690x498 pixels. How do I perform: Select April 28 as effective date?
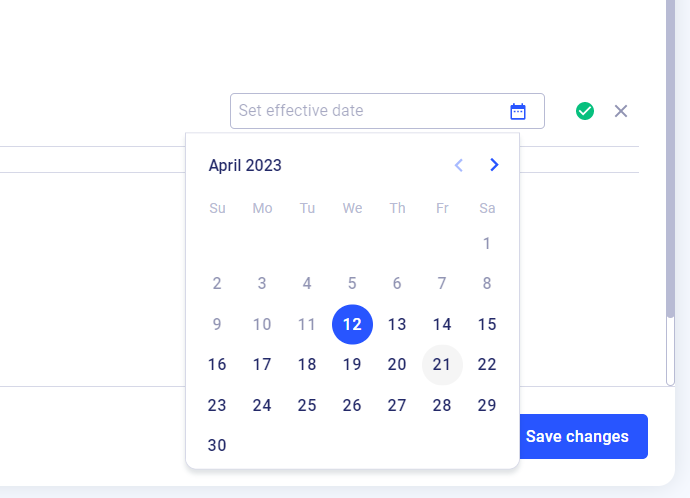(x=442, y=405)
